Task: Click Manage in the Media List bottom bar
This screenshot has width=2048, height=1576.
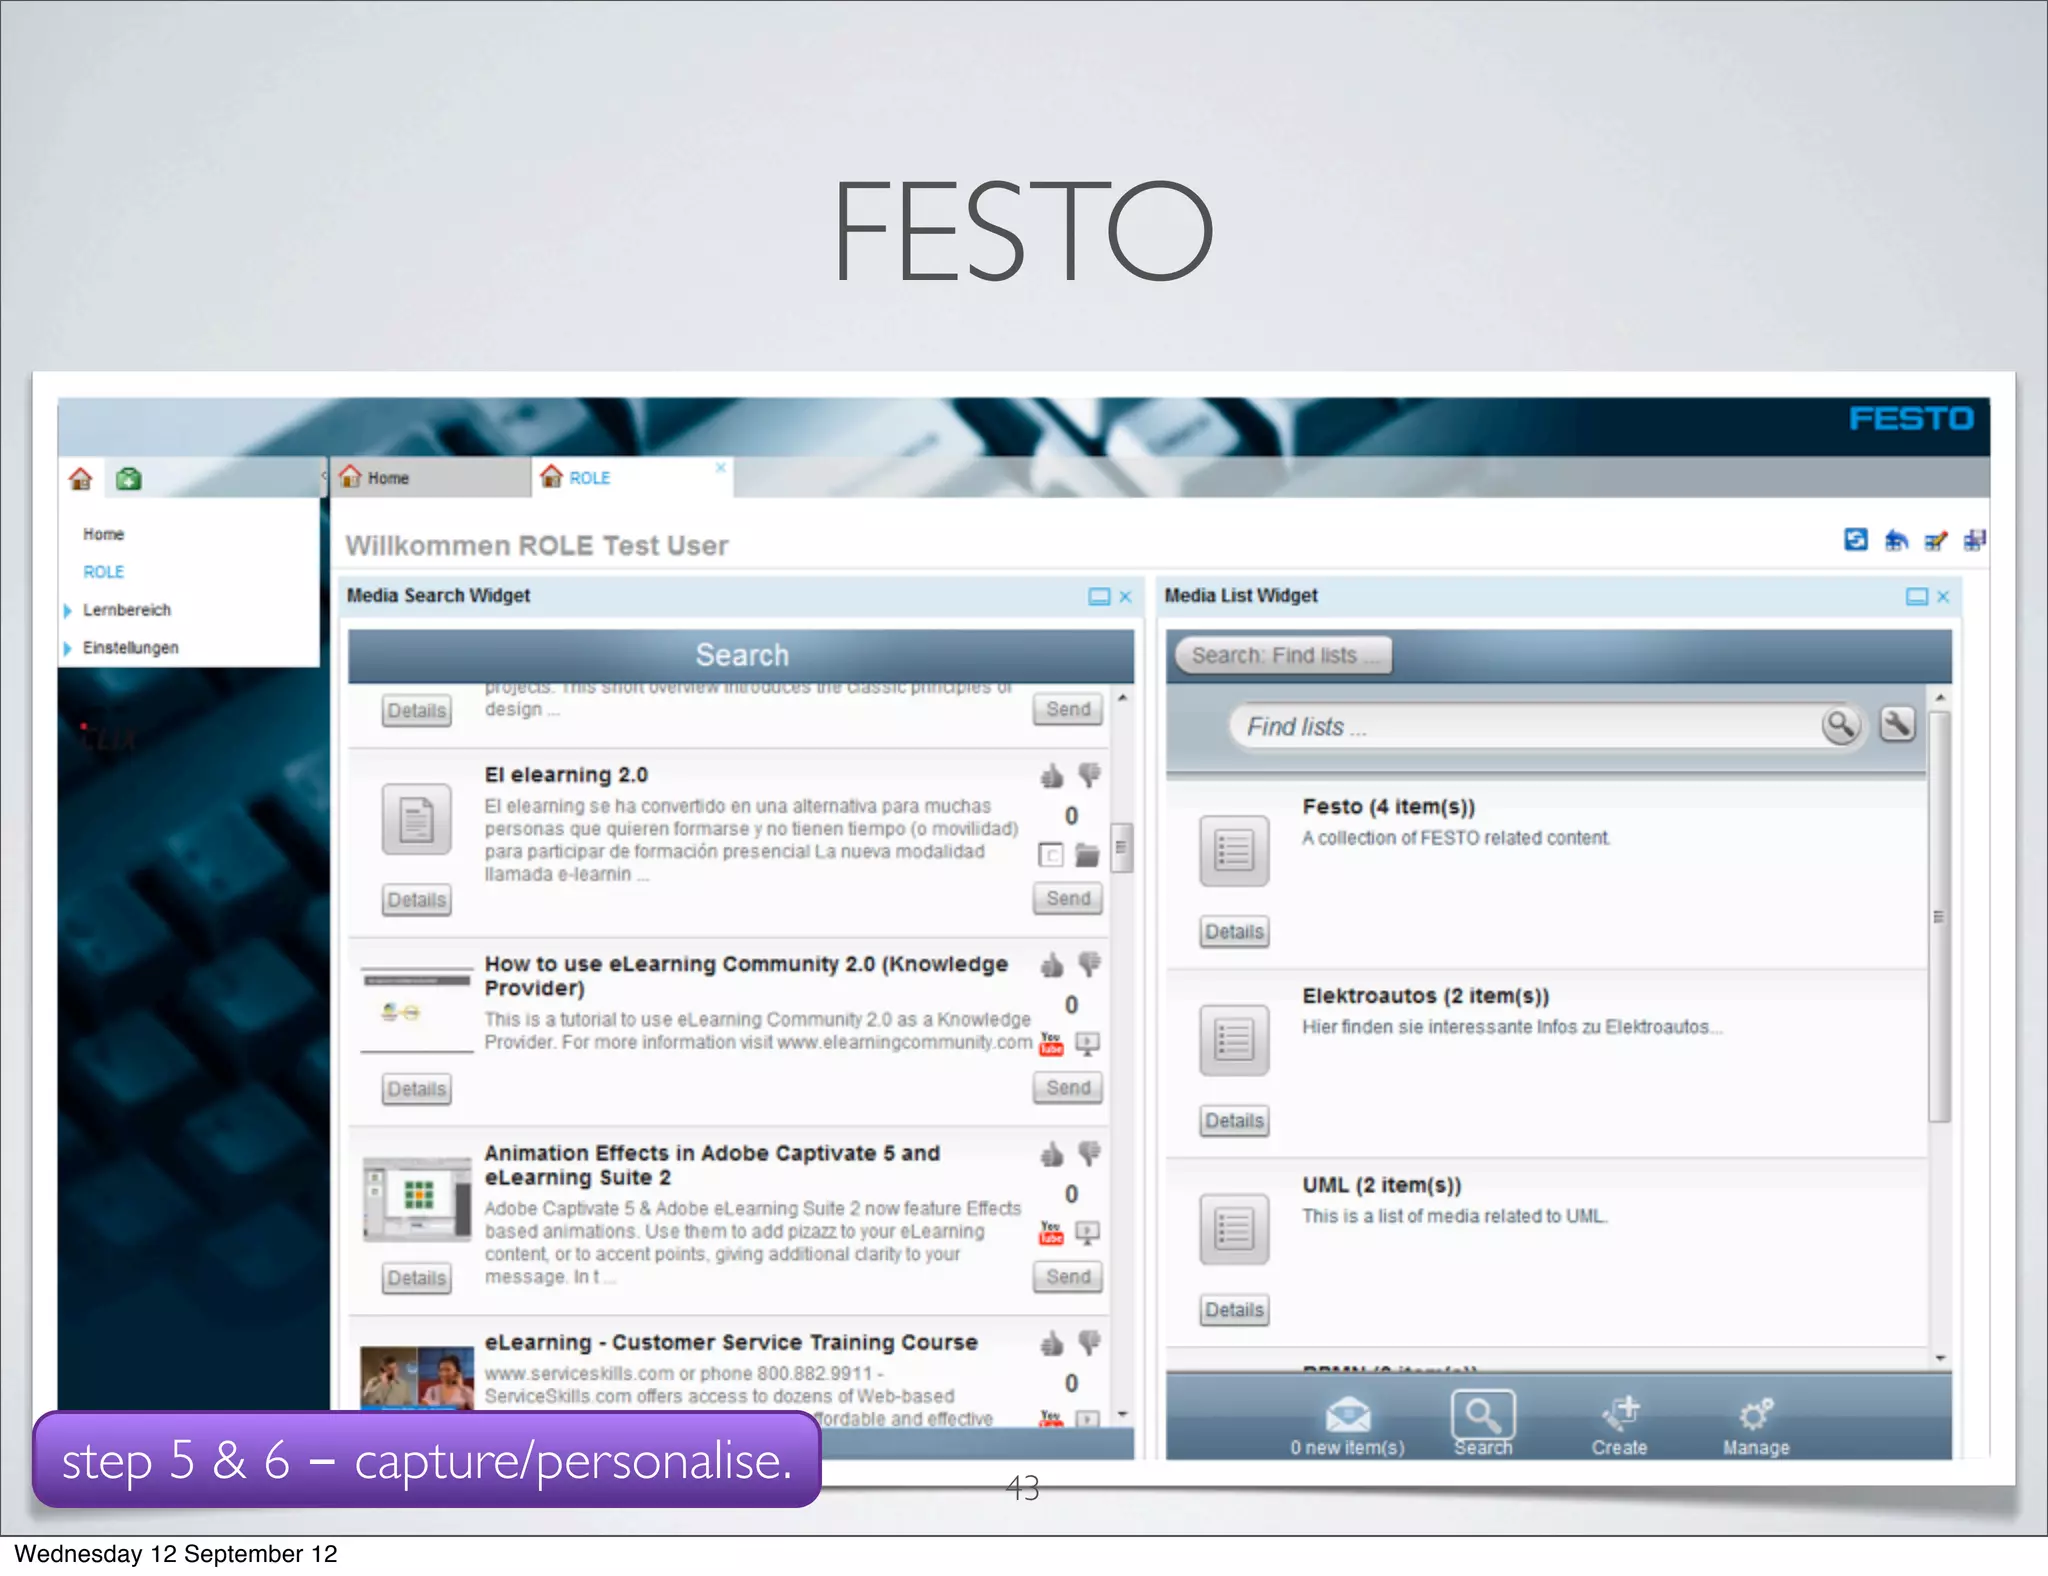Action: coord(1756,1425)
